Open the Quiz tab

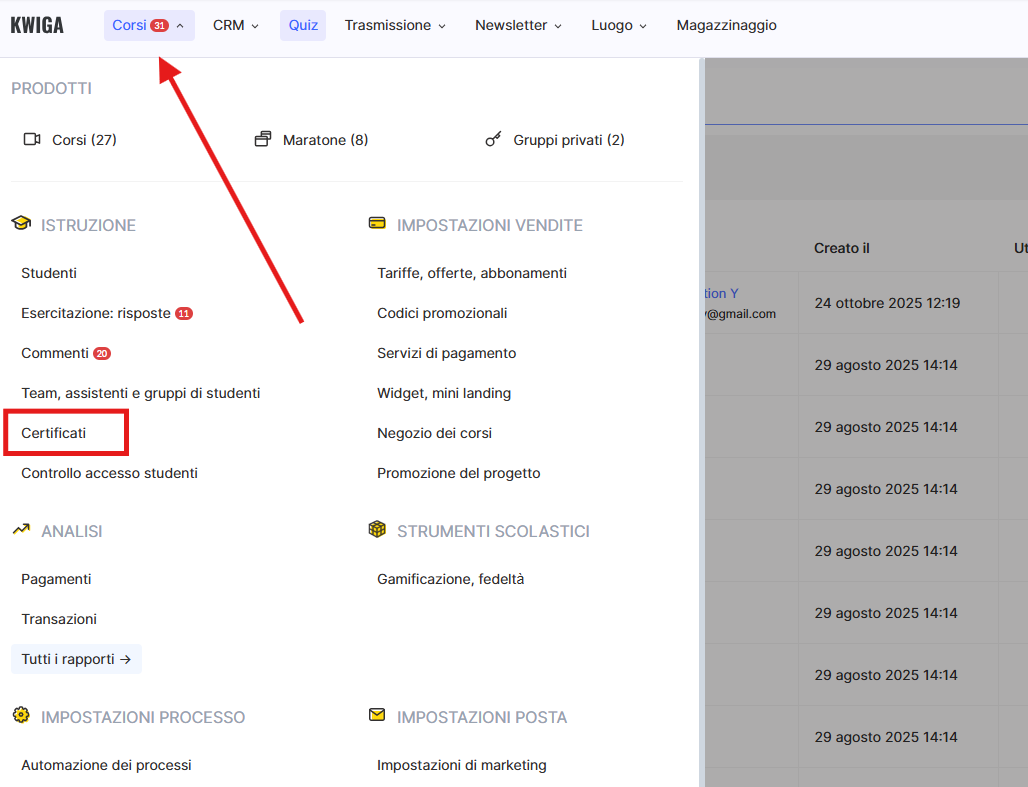(303, 25)
